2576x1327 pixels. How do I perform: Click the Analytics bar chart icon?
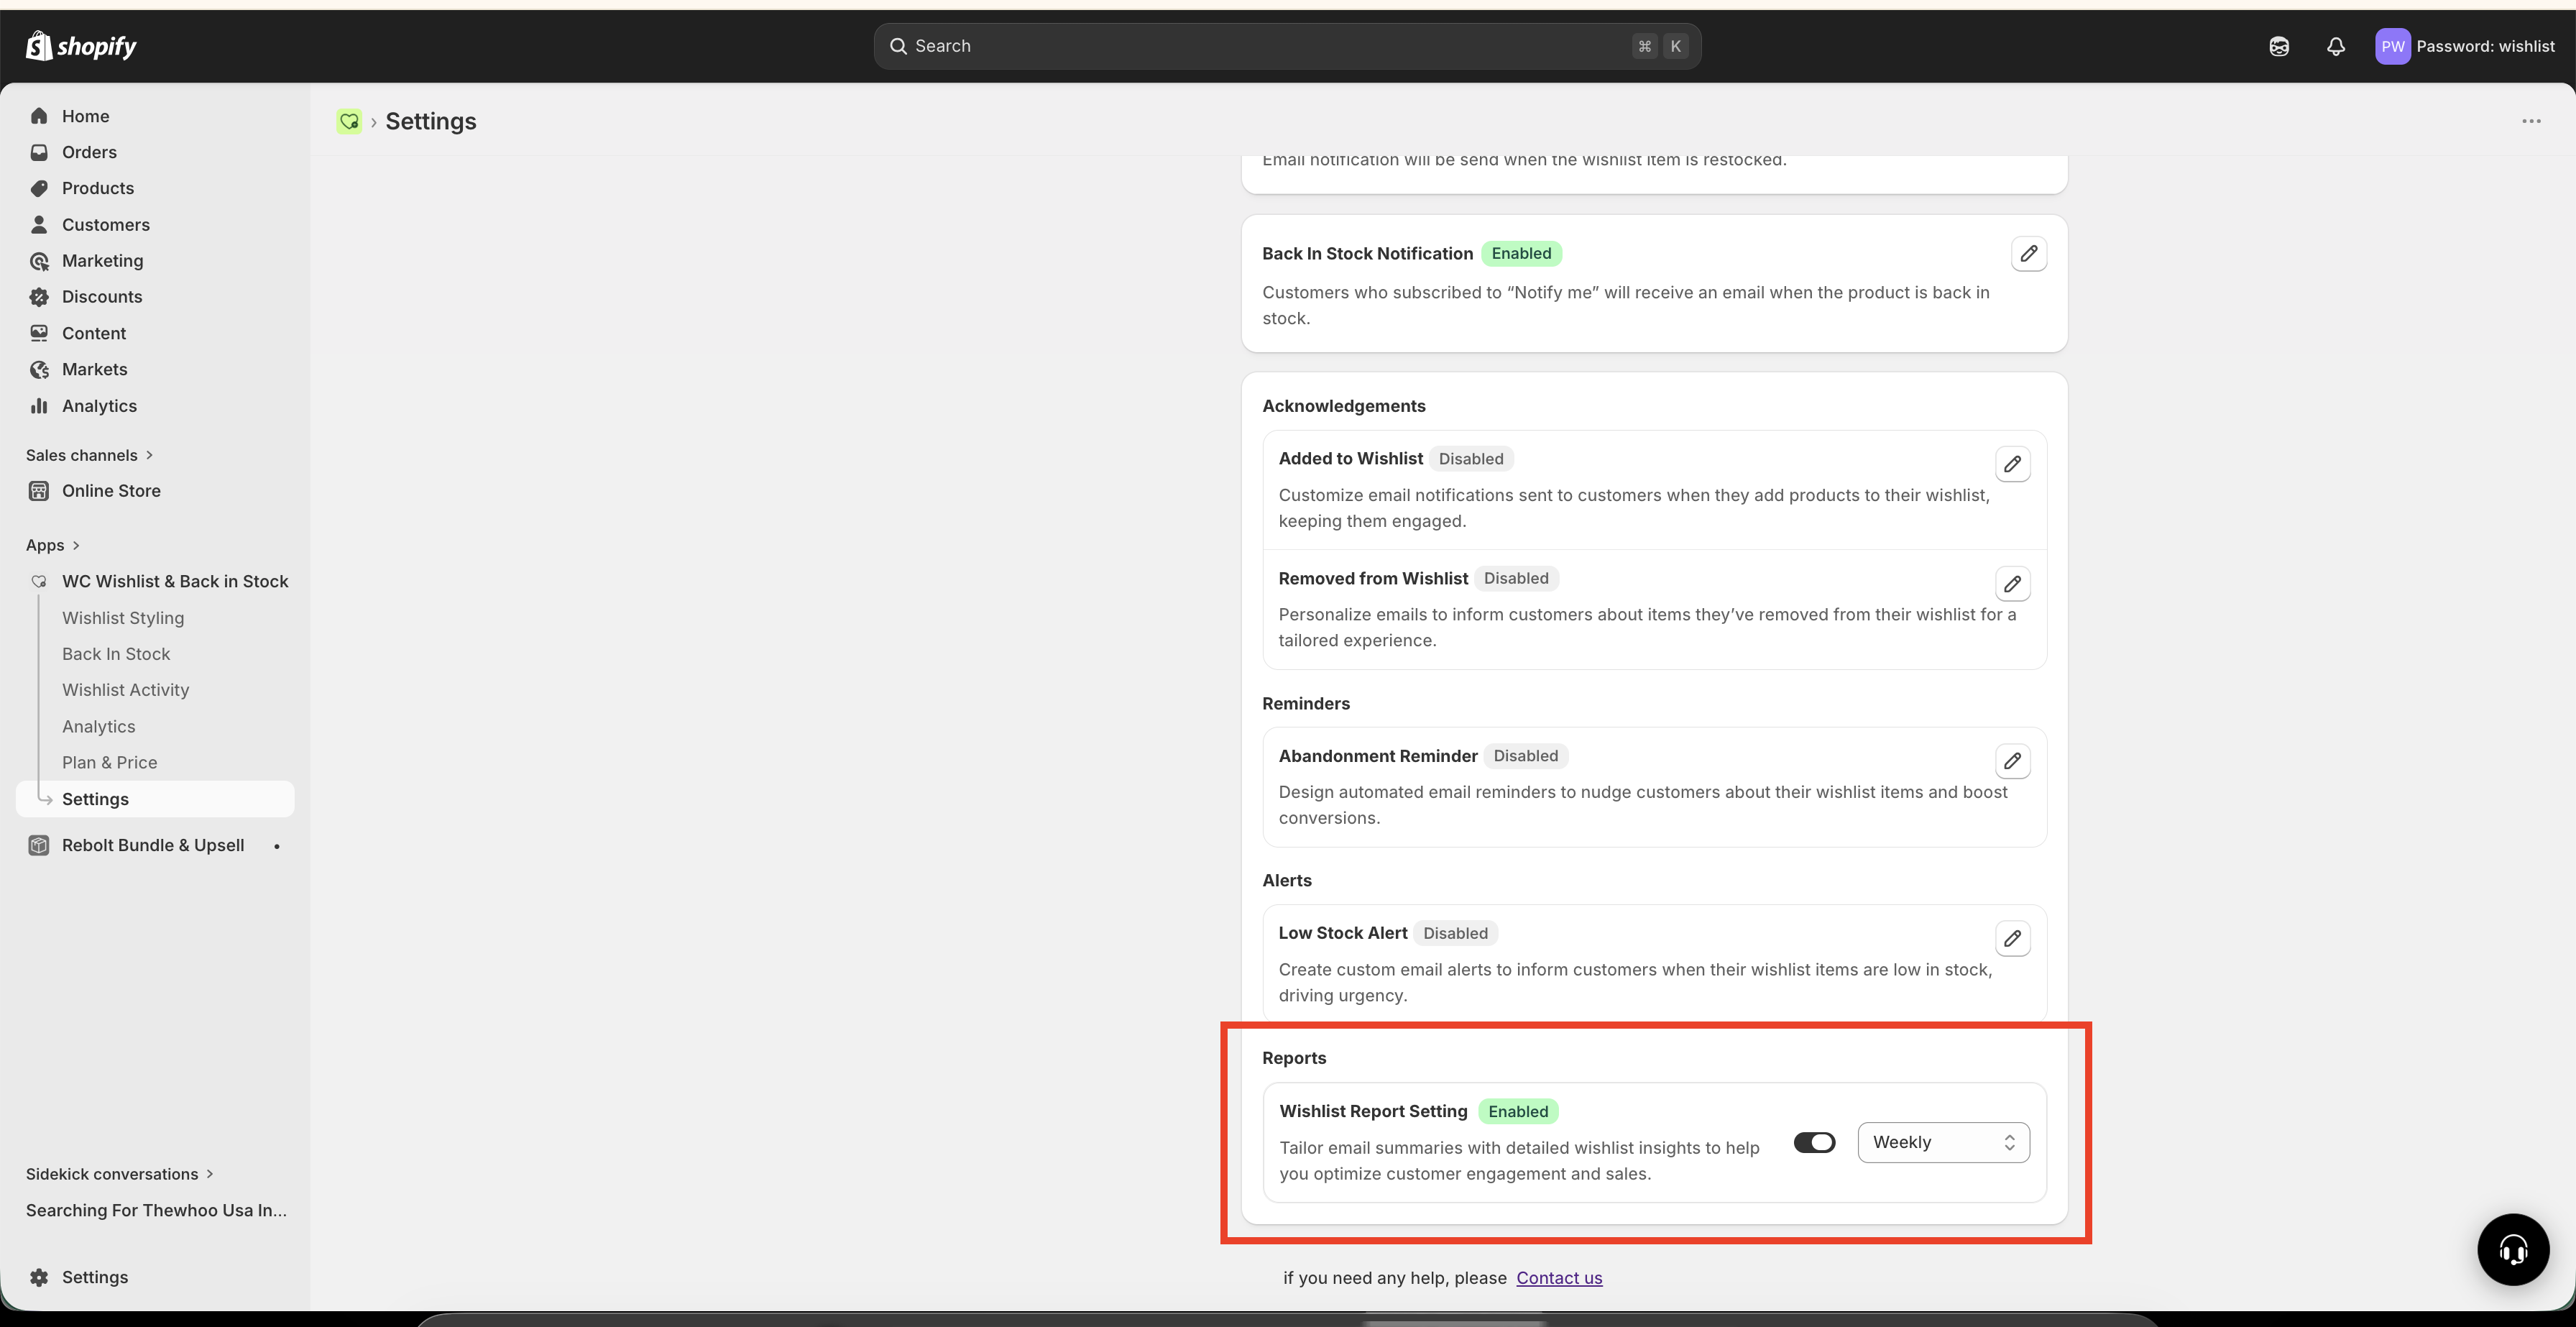coord(39,405)
